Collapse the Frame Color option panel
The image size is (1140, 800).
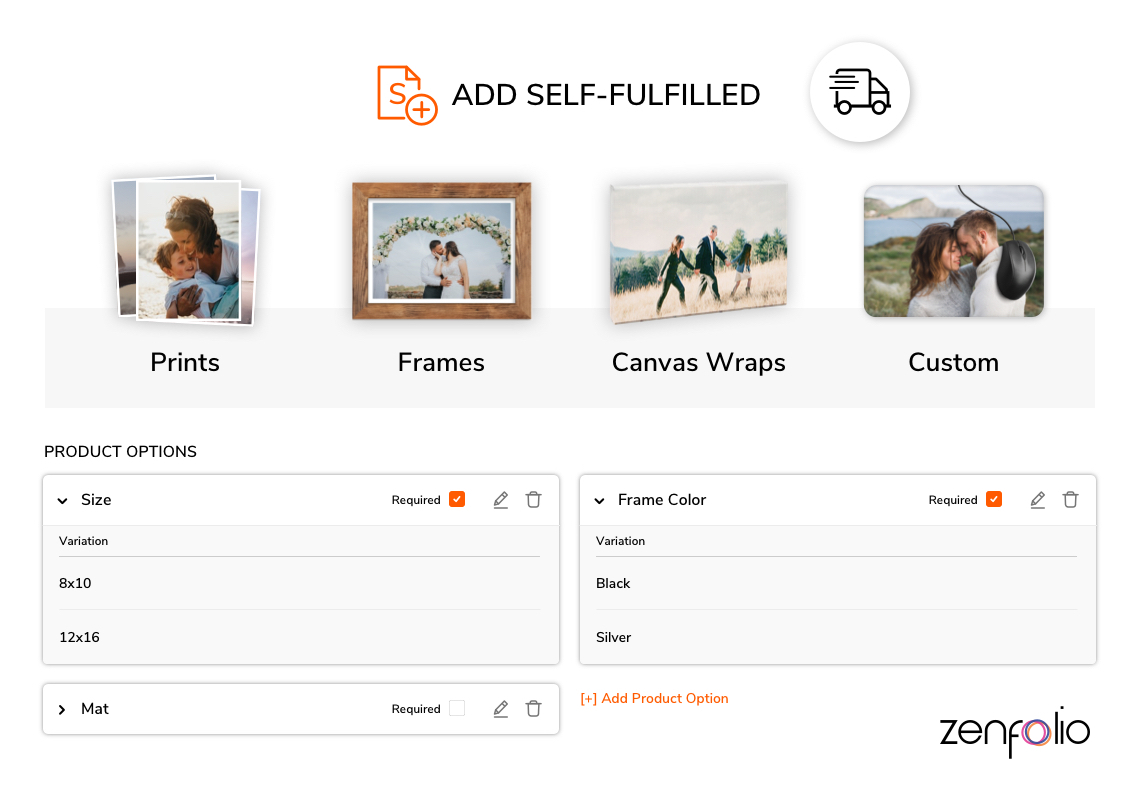pos(600,501)
